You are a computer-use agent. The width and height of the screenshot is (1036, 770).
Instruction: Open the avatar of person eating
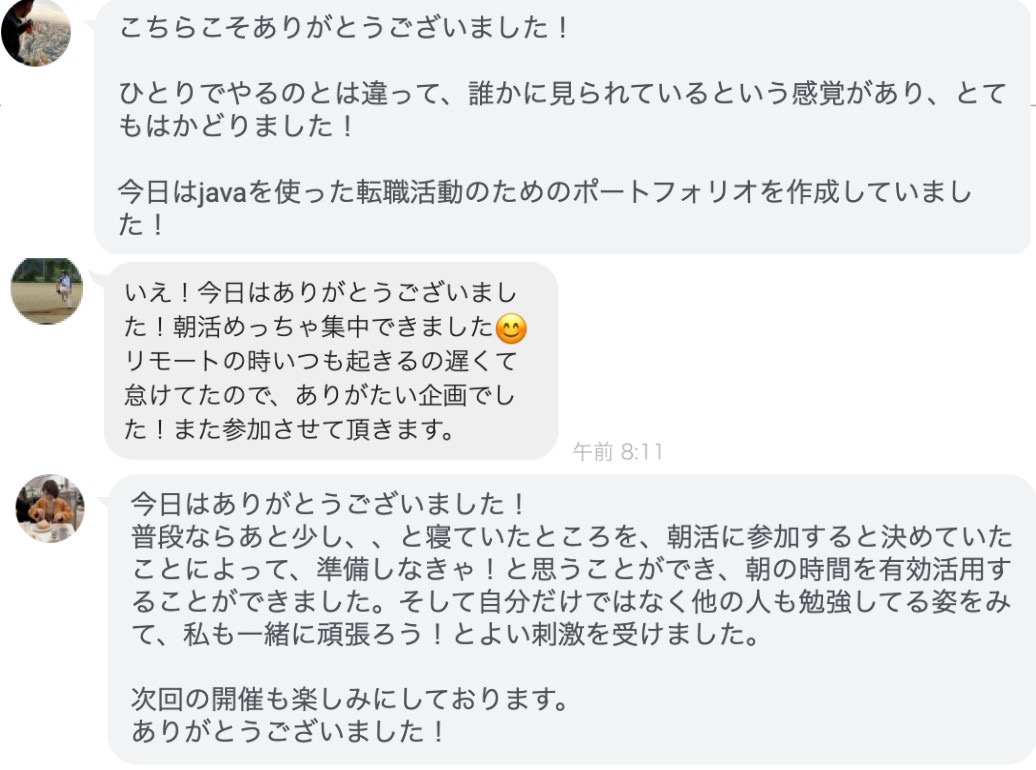point(50,508)
